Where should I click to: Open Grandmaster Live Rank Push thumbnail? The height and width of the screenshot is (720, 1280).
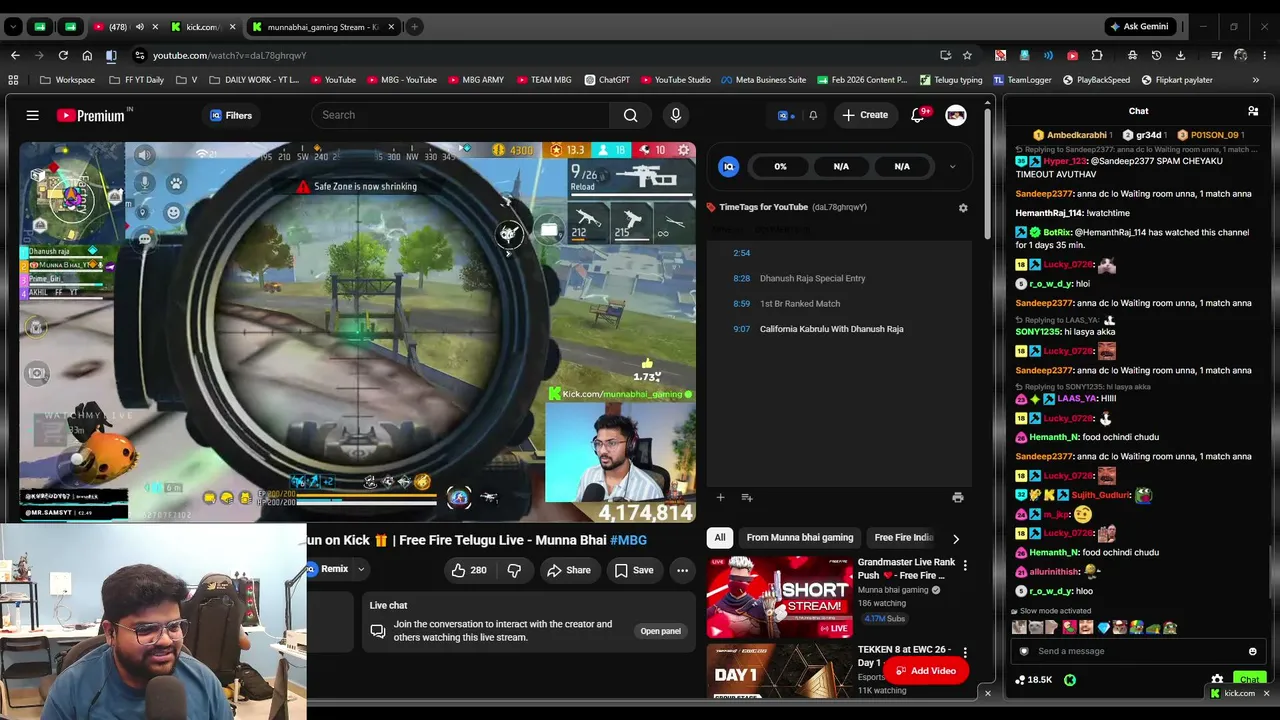click(x=779, y=597)
